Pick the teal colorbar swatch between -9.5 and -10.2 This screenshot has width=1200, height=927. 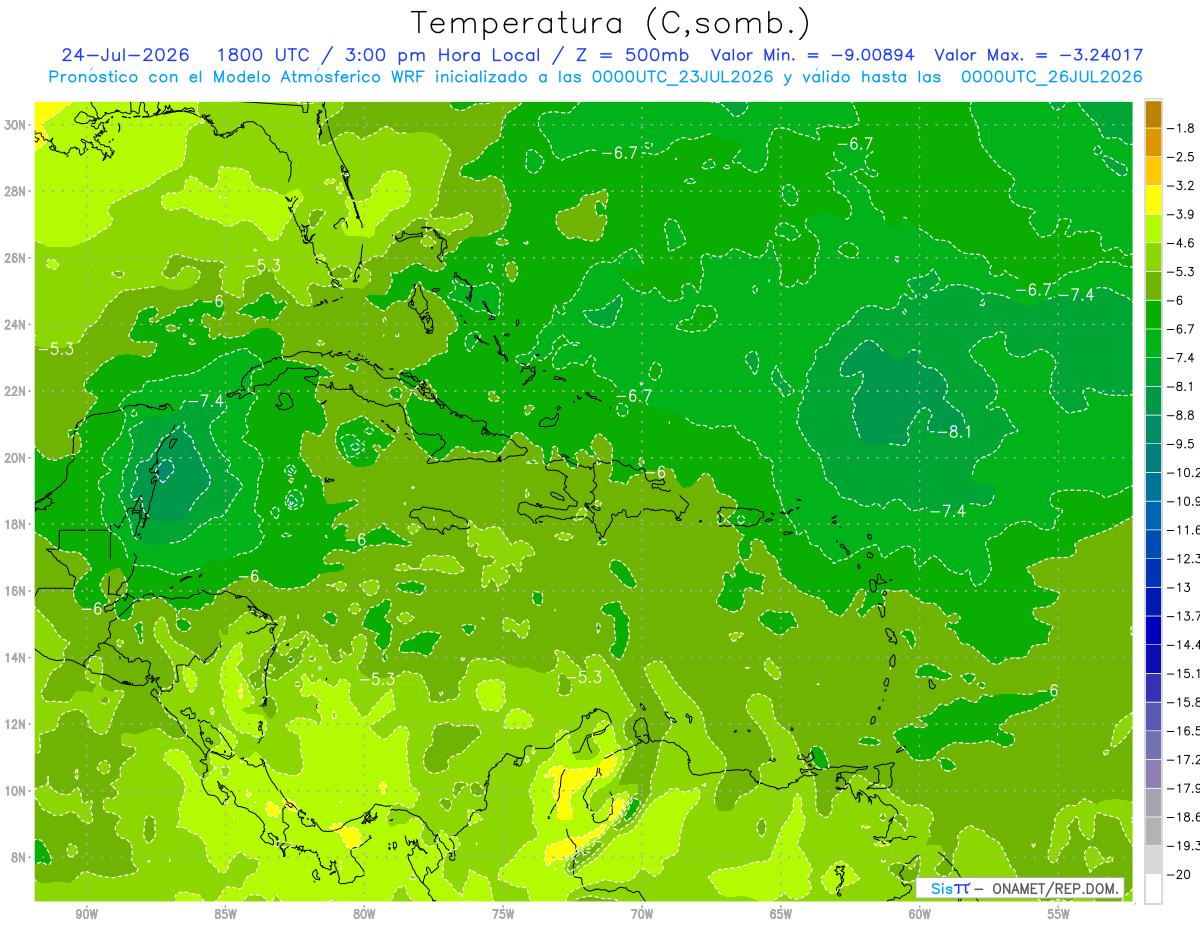(x=1153, y=458)
